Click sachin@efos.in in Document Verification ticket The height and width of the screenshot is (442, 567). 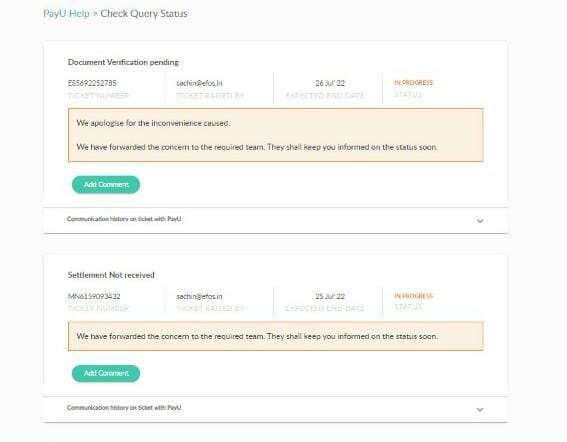(199, 83)
